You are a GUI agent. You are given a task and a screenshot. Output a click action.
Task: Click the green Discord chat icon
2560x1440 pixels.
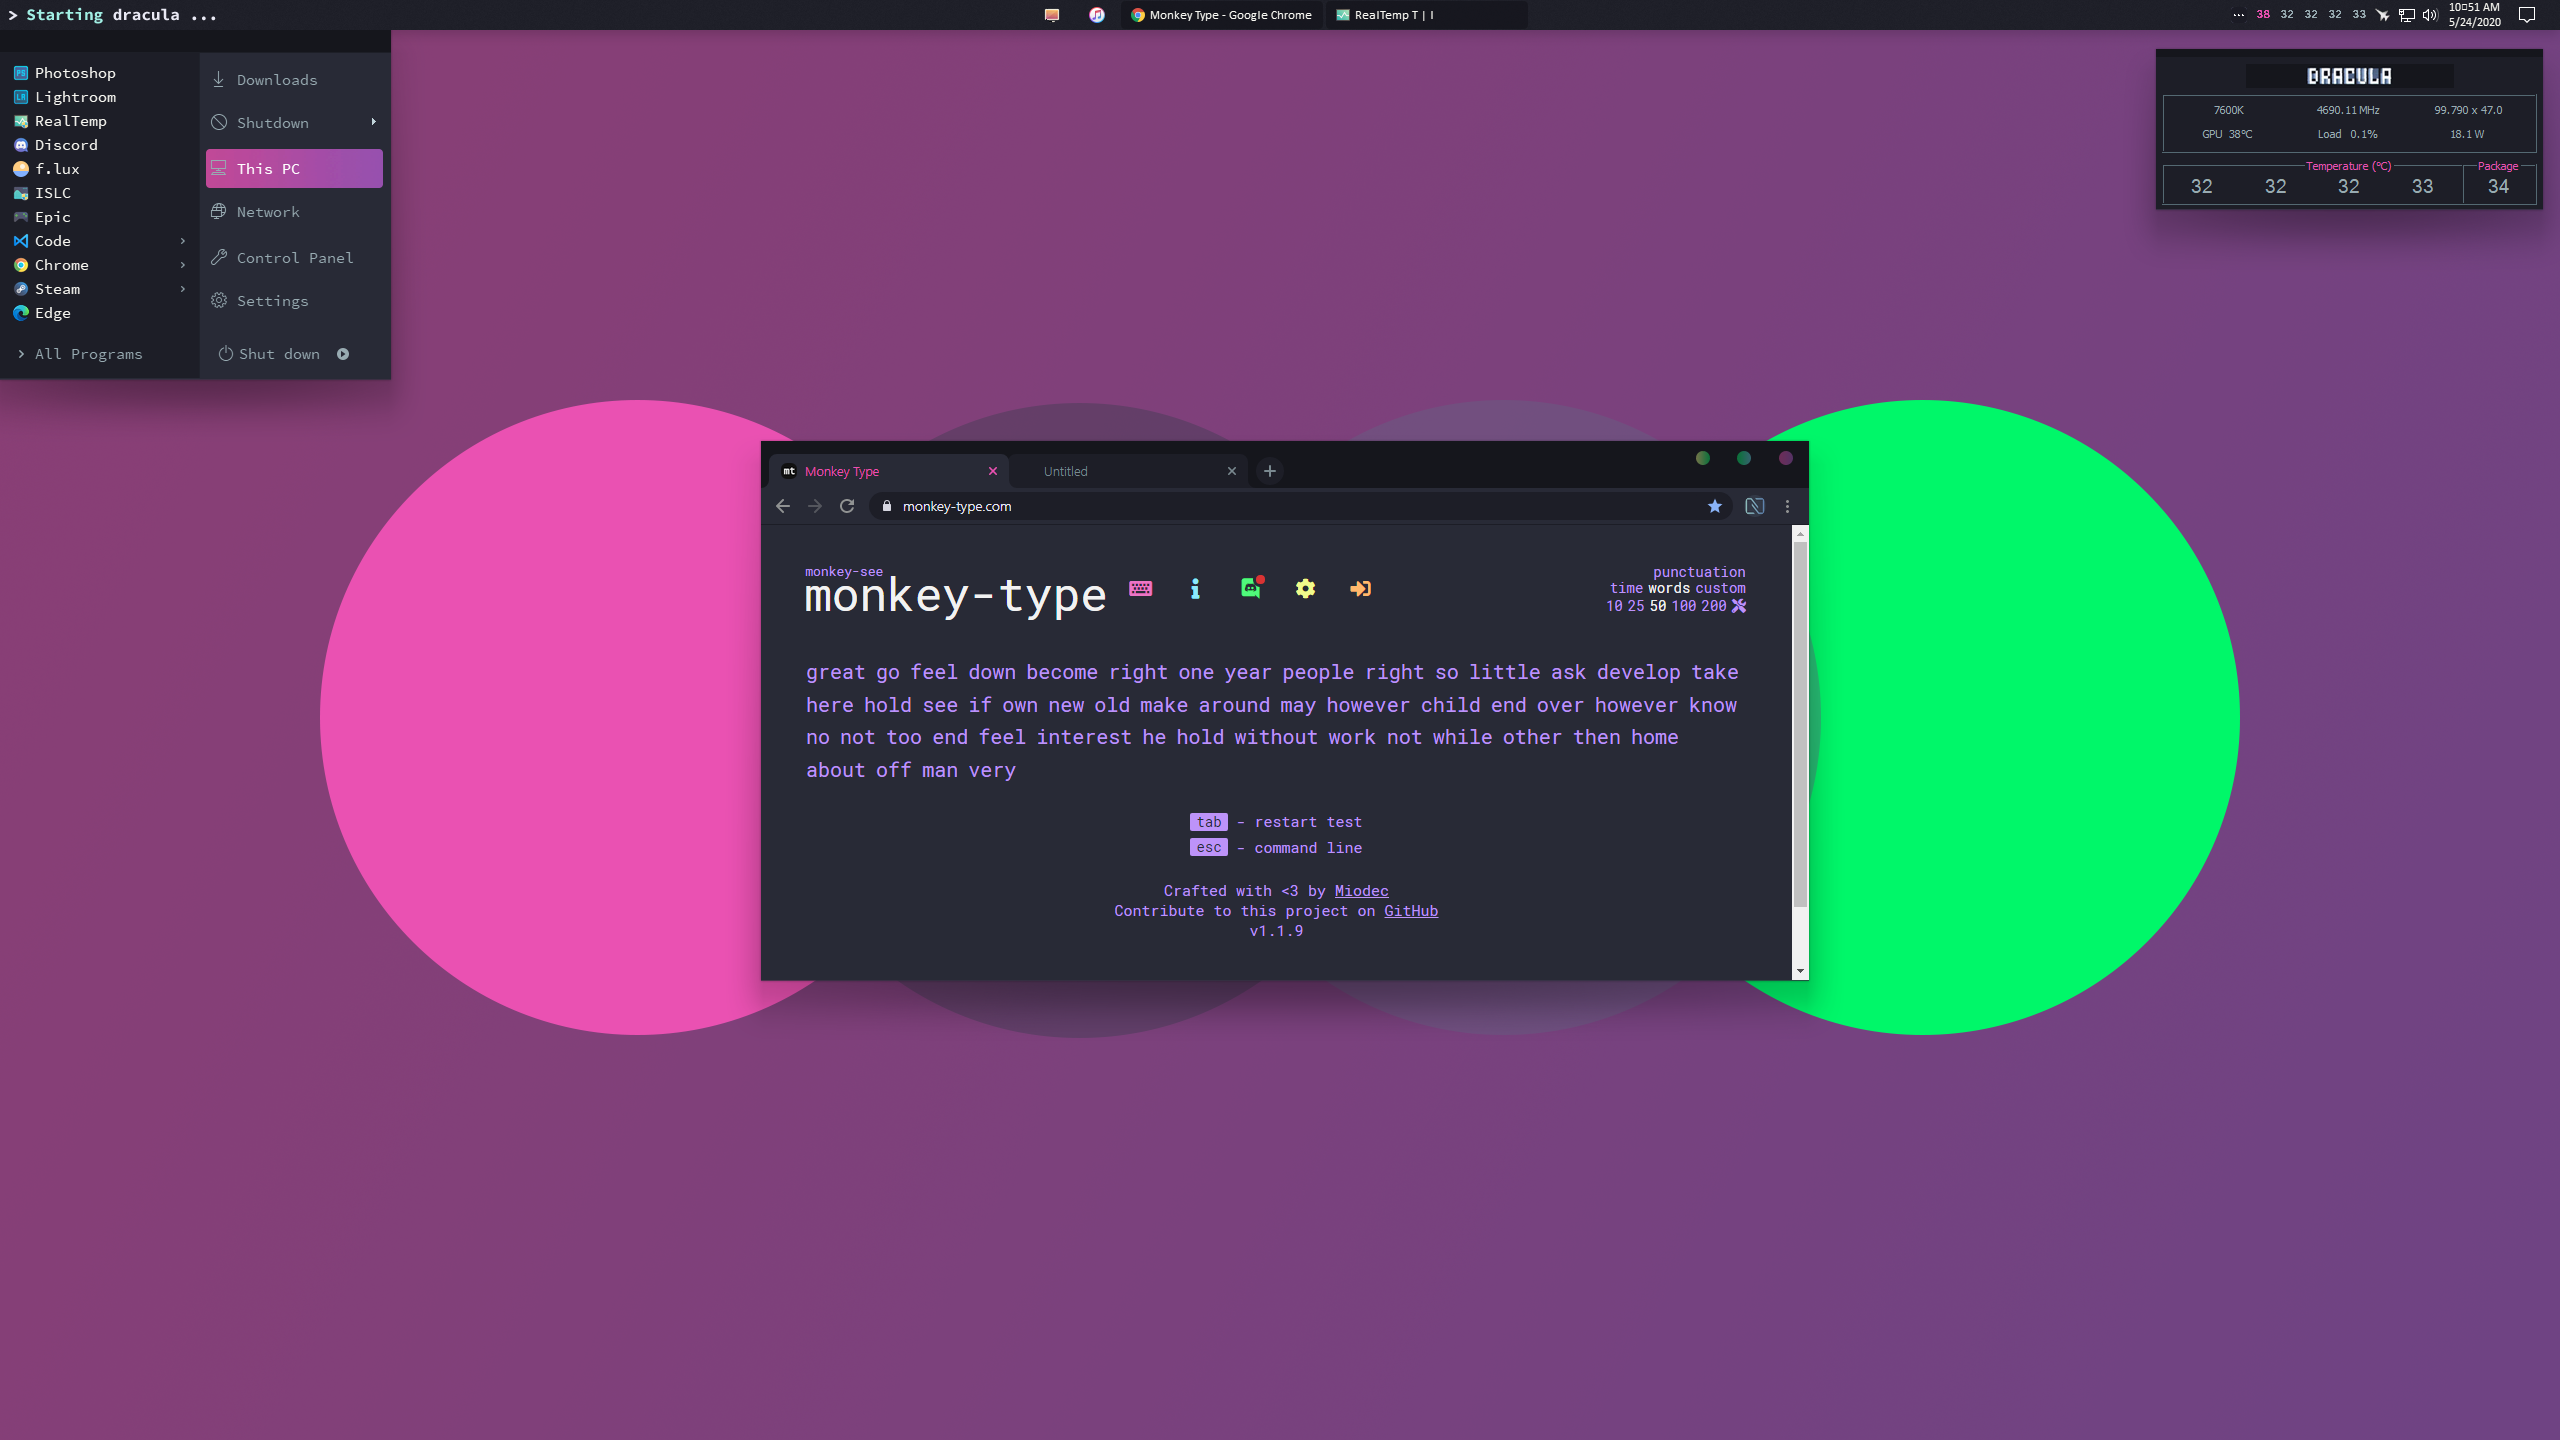[x=1250, y=588]
